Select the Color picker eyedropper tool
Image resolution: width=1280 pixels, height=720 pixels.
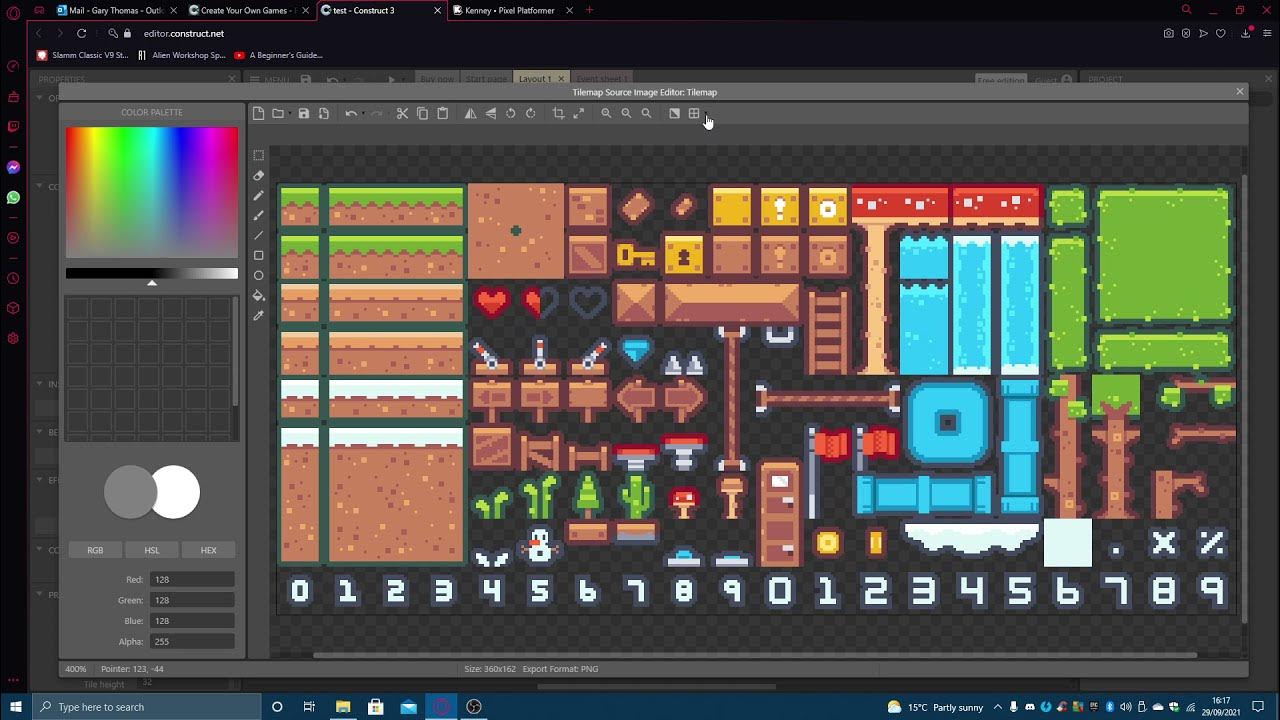(258, 315)
